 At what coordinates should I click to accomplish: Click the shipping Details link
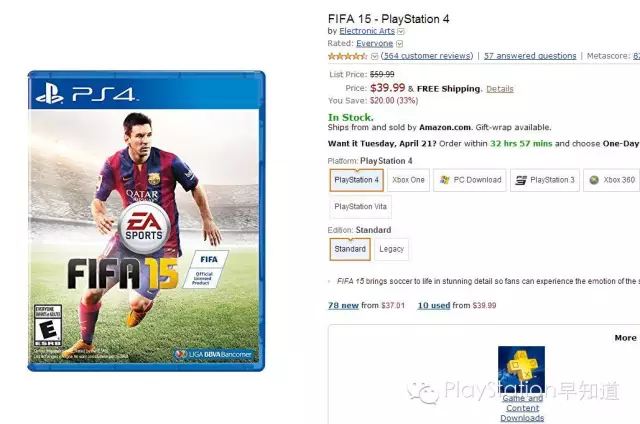pos(500,89)
